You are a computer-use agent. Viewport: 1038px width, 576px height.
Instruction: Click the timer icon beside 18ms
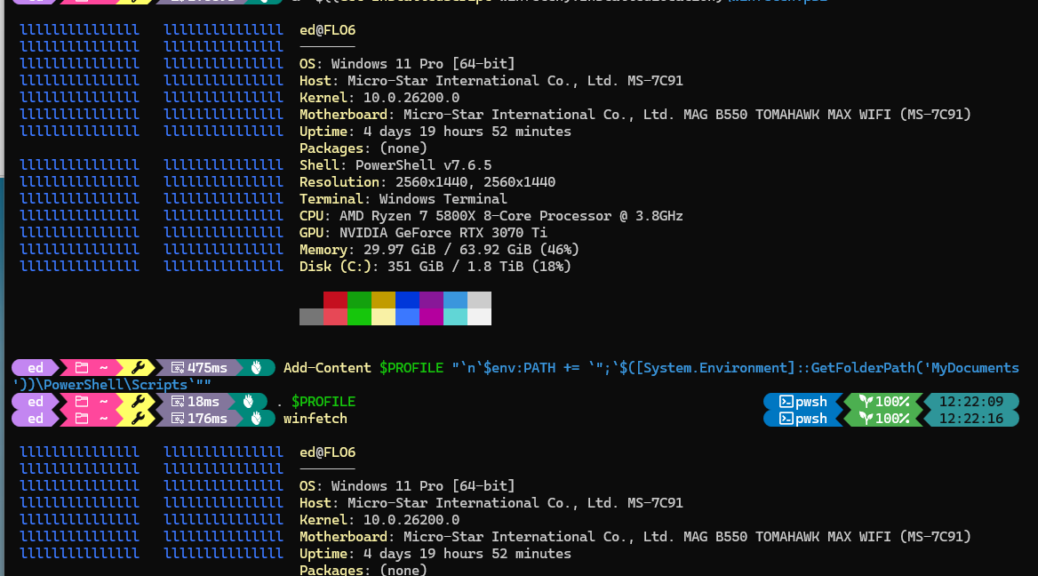point(177,402)
